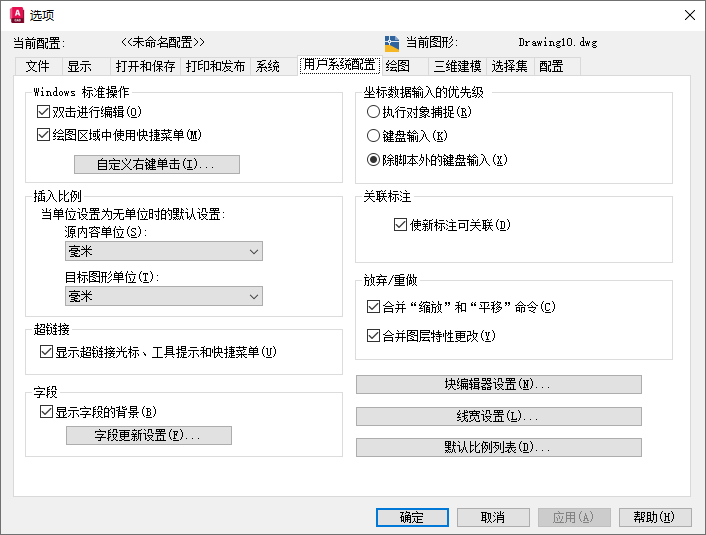
Task: Click the AutoCAD logo icon in title bar
Action: click(17, 15)
